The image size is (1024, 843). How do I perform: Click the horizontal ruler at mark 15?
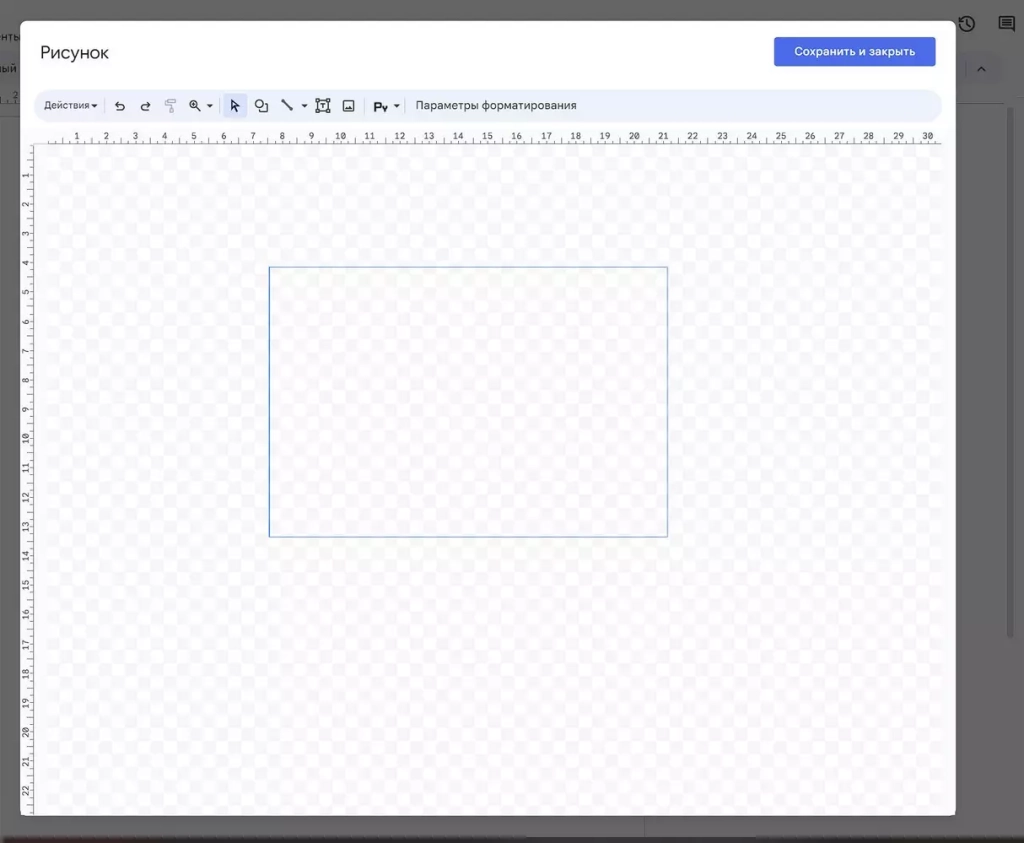(x=487, y=137)
